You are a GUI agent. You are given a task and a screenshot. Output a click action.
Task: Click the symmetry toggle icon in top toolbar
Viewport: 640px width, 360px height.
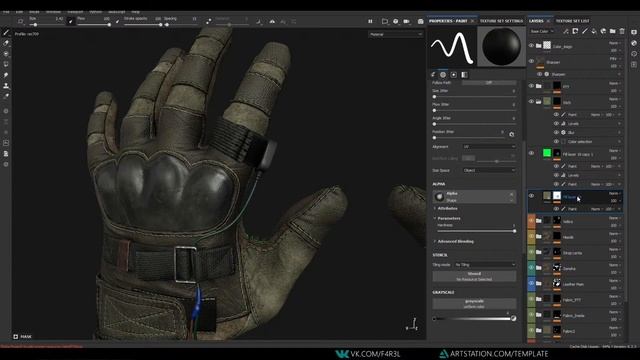click(x=272, y=21)
